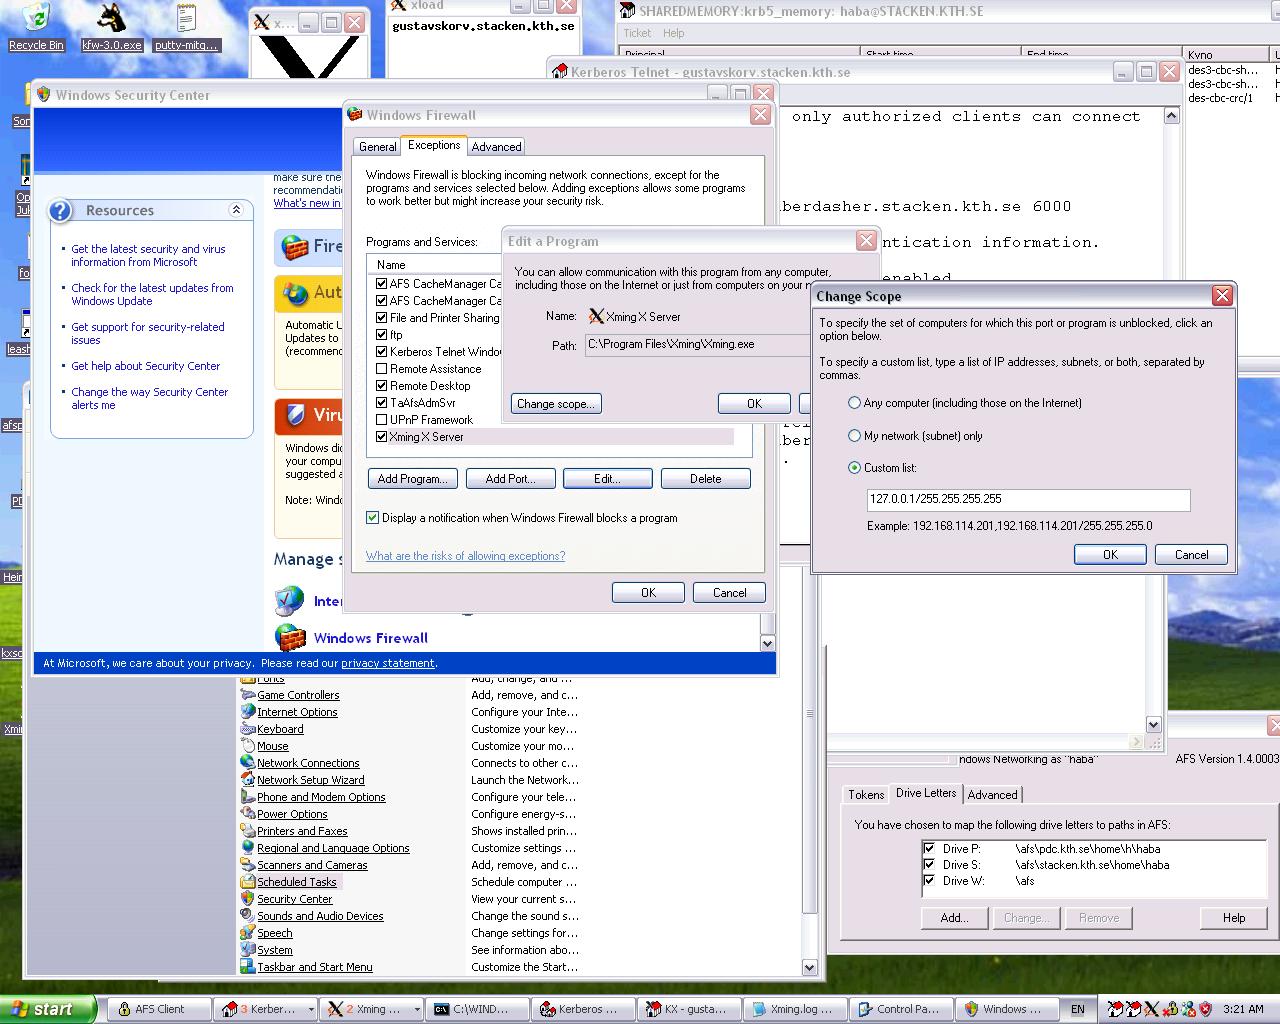Viewport: 1280px width, 1024px height.
Task: Toggle the ftp exception checkbox
Action: pyautogui.click(x=381, y=335)
